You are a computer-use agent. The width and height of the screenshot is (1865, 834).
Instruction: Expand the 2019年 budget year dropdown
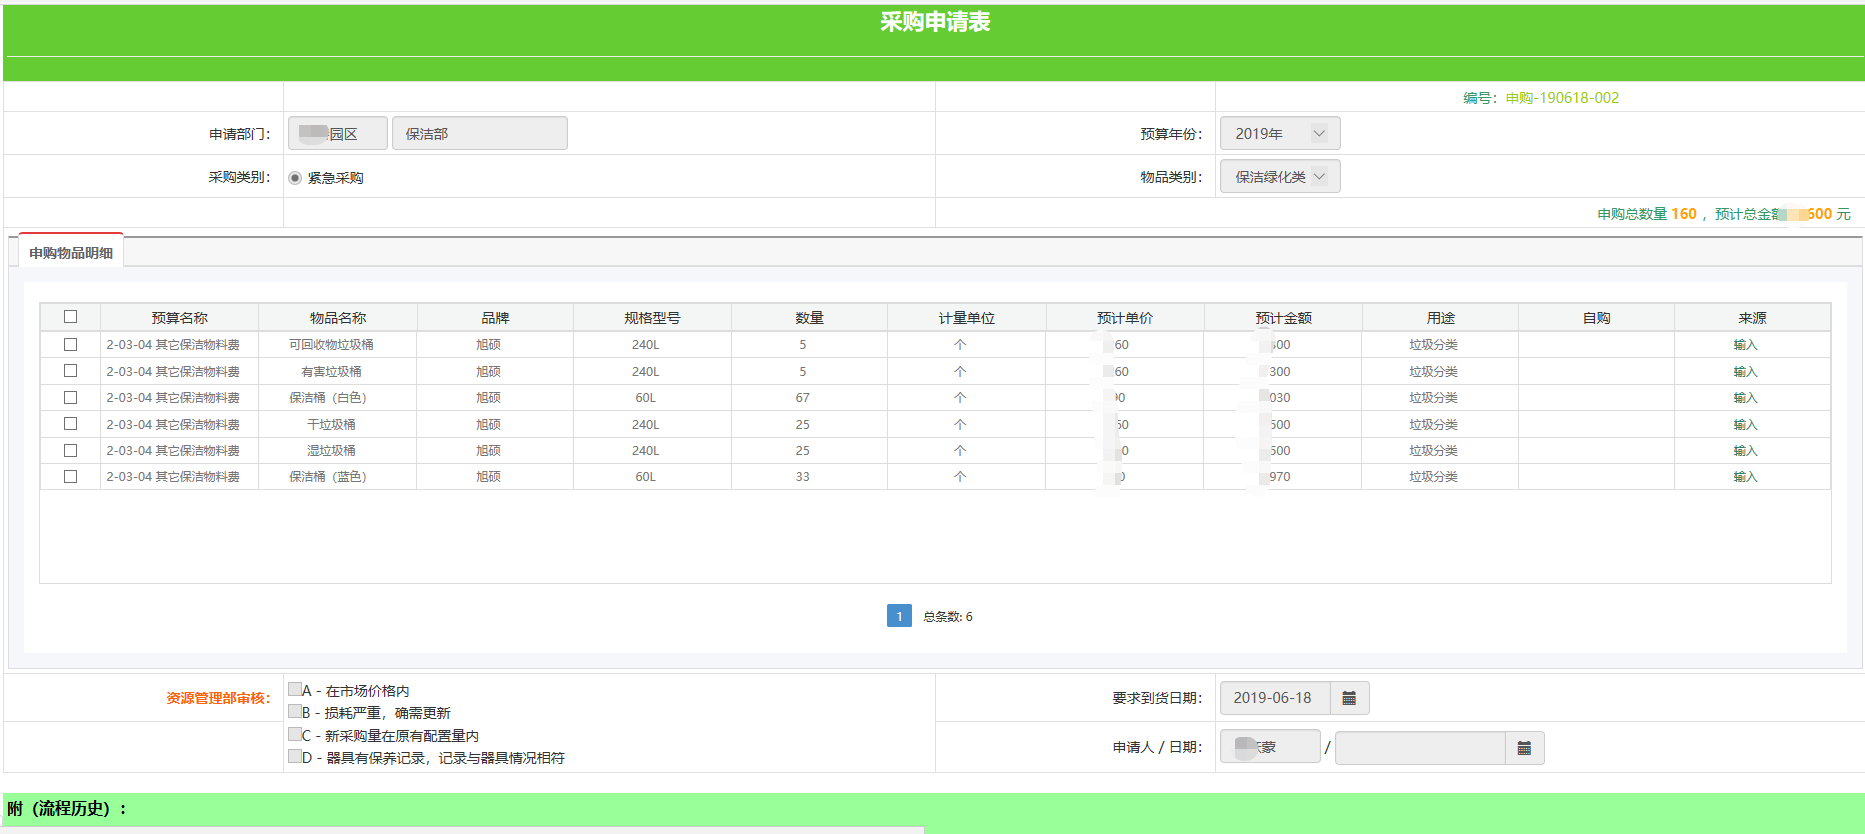1279,134
